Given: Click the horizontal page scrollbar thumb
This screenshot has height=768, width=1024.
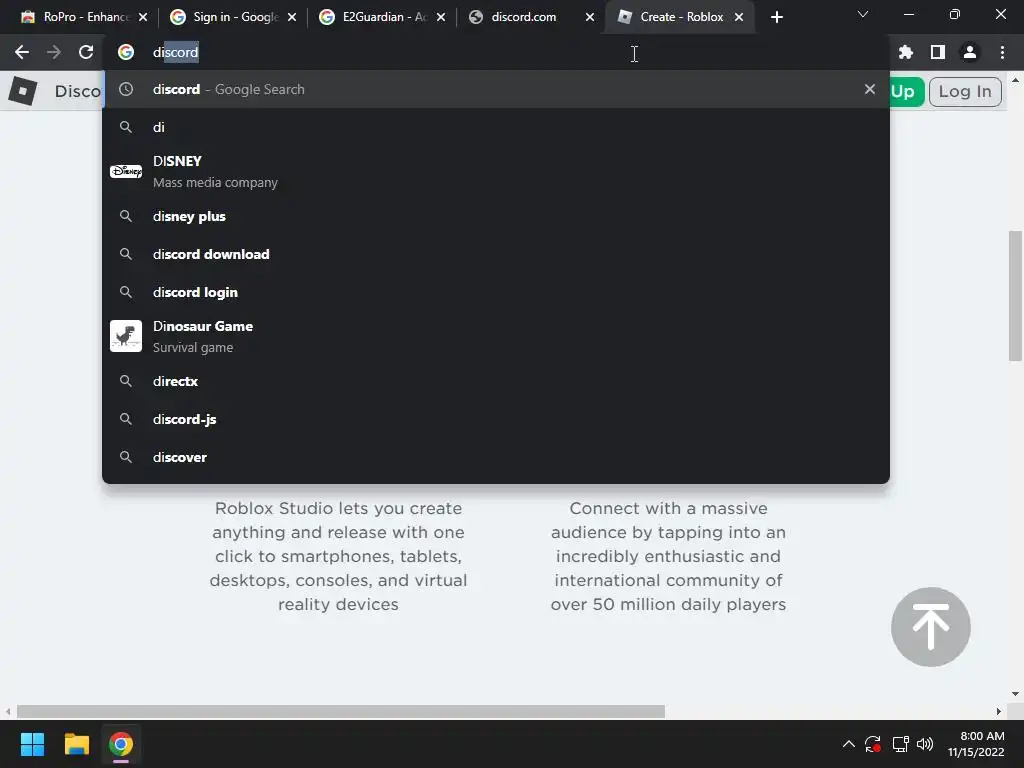Looking at the screenshot, I should point(340,711).
